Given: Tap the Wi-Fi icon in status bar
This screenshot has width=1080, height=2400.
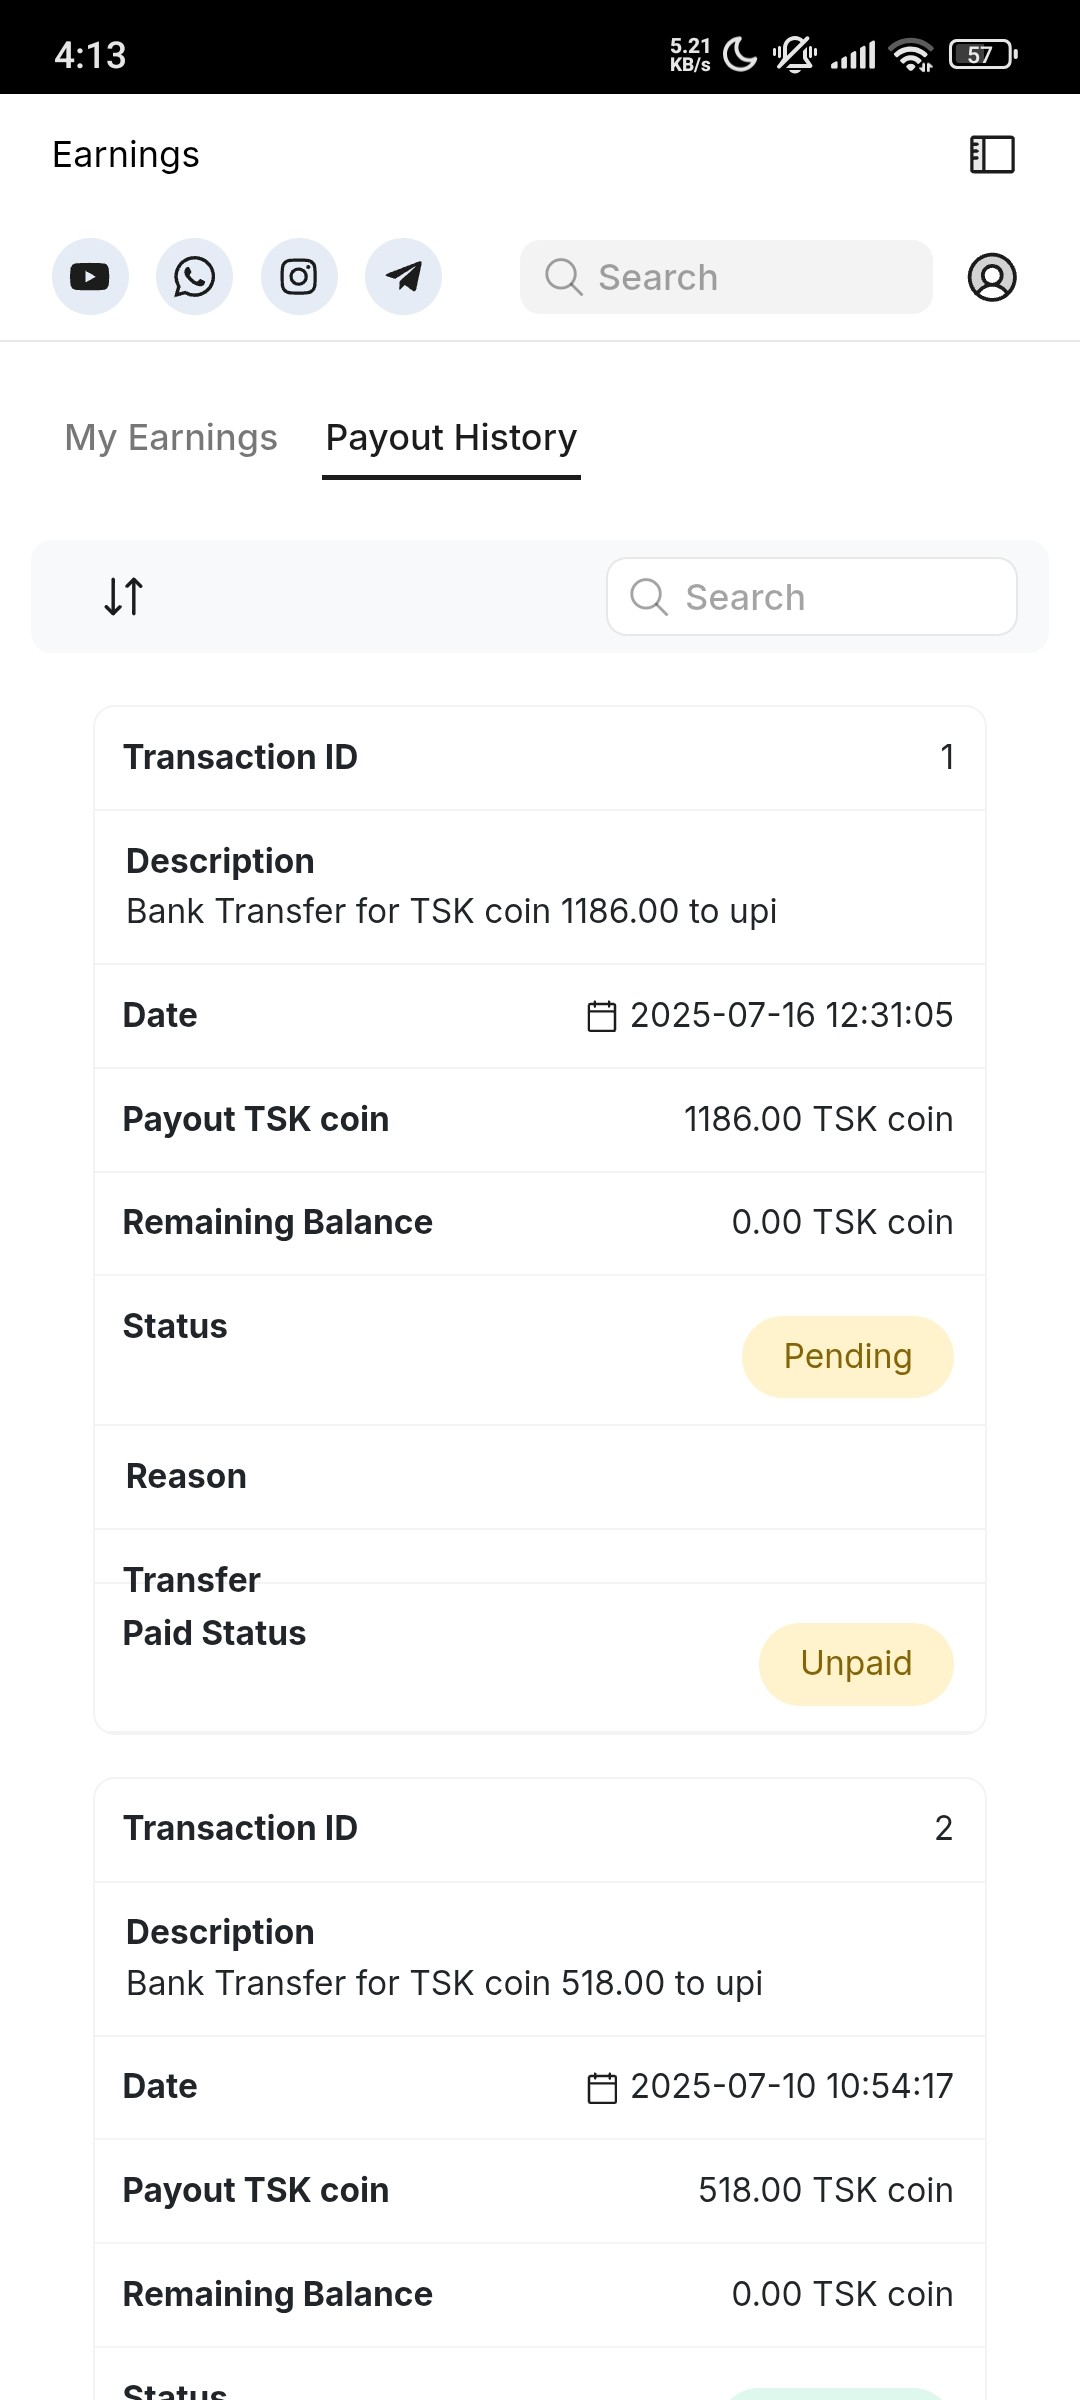Looking at the screenshot, I should click(x=911, y=55).
